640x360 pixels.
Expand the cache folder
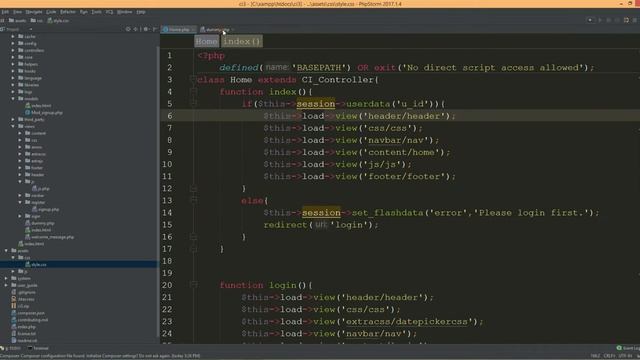[x=13, y=36]
